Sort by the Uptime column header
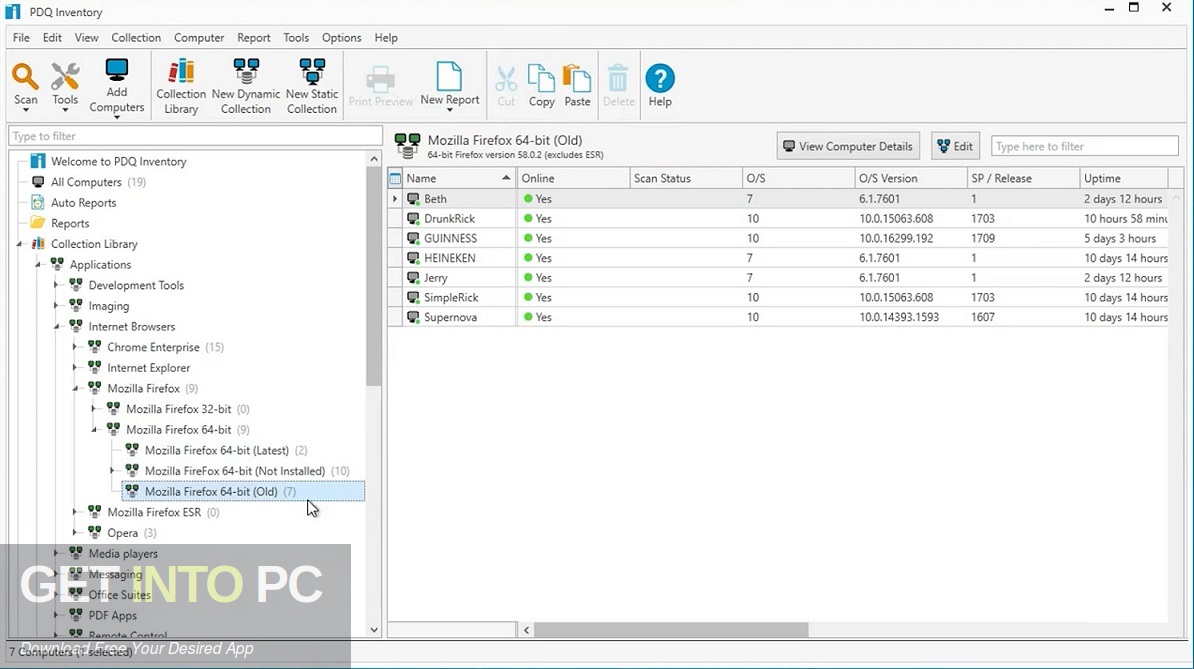 pyautogui.click(x=1123, y=178)
